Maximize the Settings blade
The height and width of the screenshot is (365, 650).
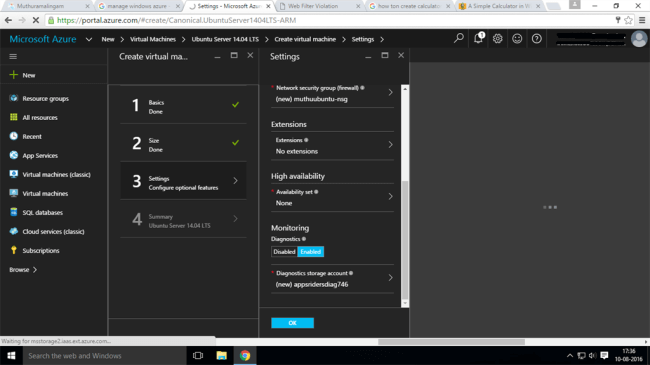(385, 55)
